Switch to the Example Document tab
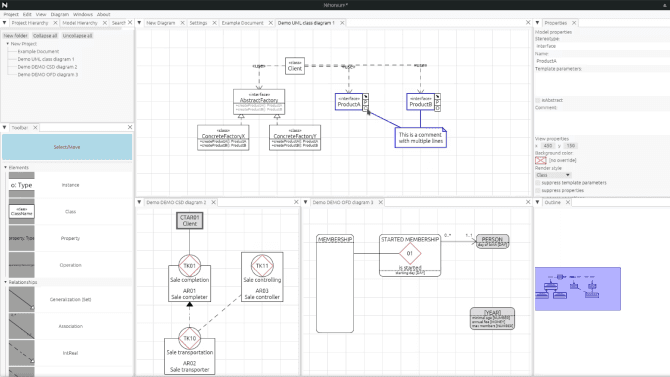 pyautogui.click(x=243, y=23)
